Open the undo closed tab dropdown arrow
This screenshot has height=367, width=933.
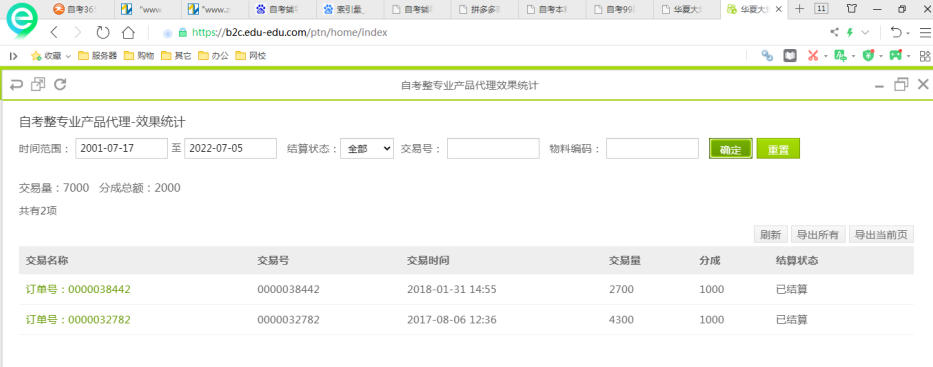[908, 33]
